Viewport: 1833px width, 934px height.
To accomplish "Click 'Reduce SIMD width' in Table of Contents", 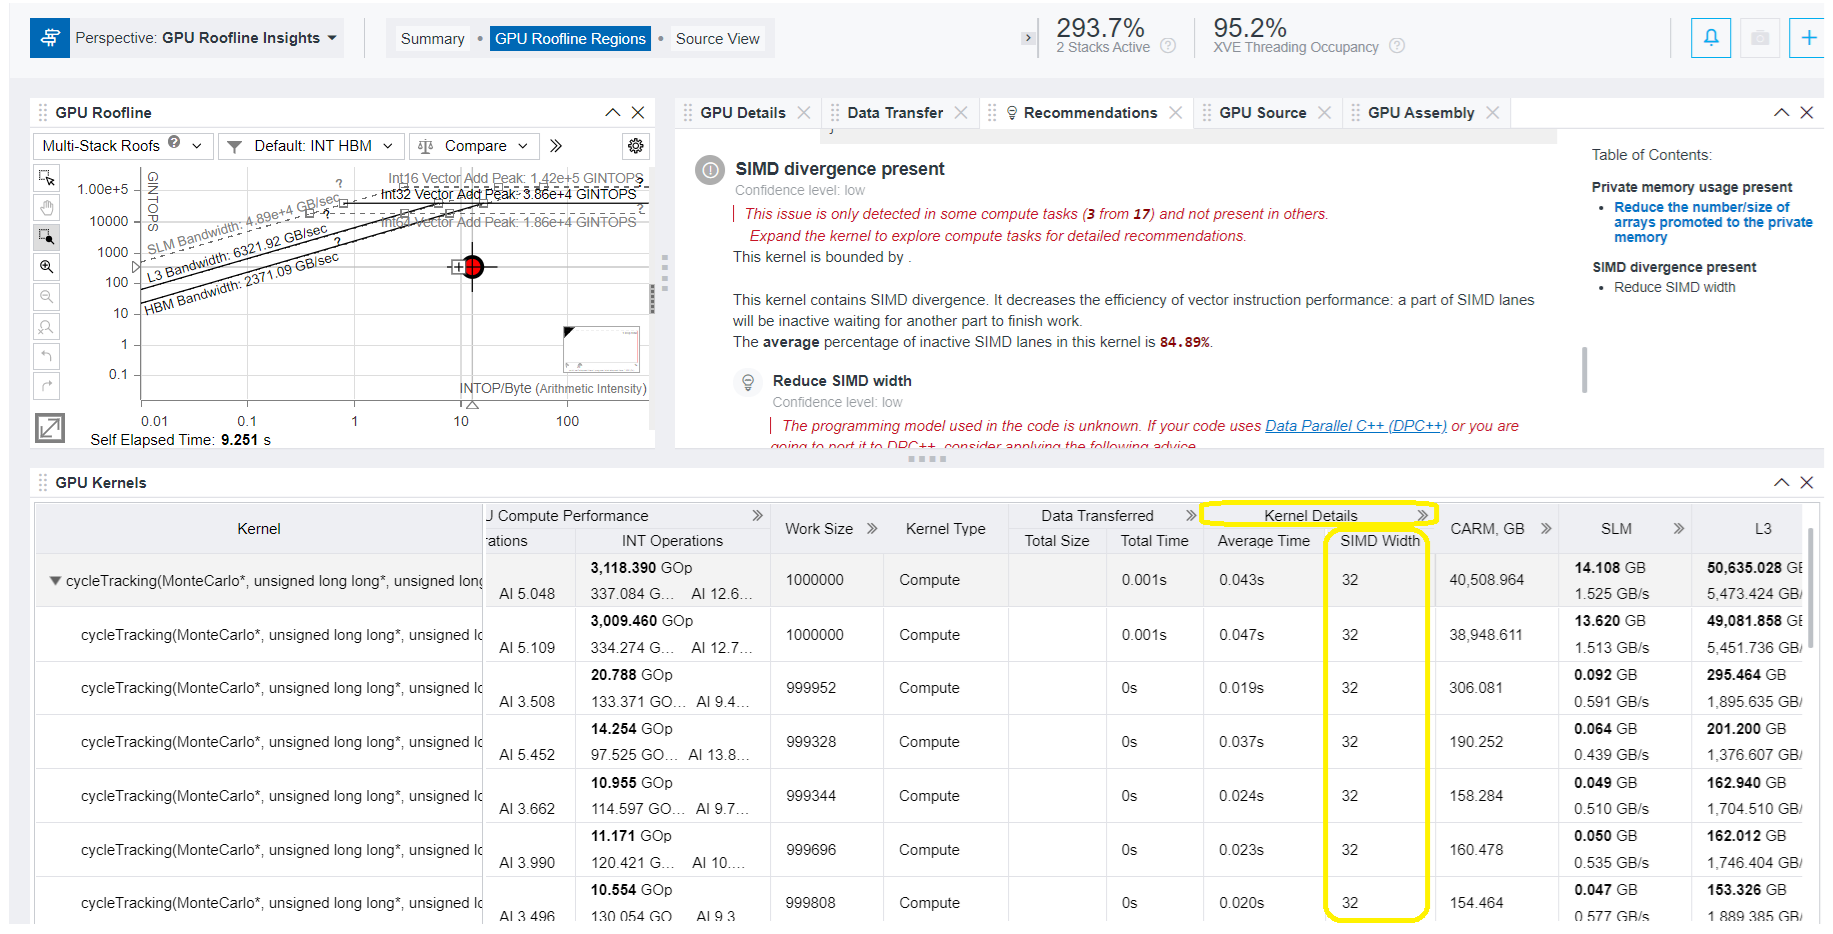I will coord(1675,287).
